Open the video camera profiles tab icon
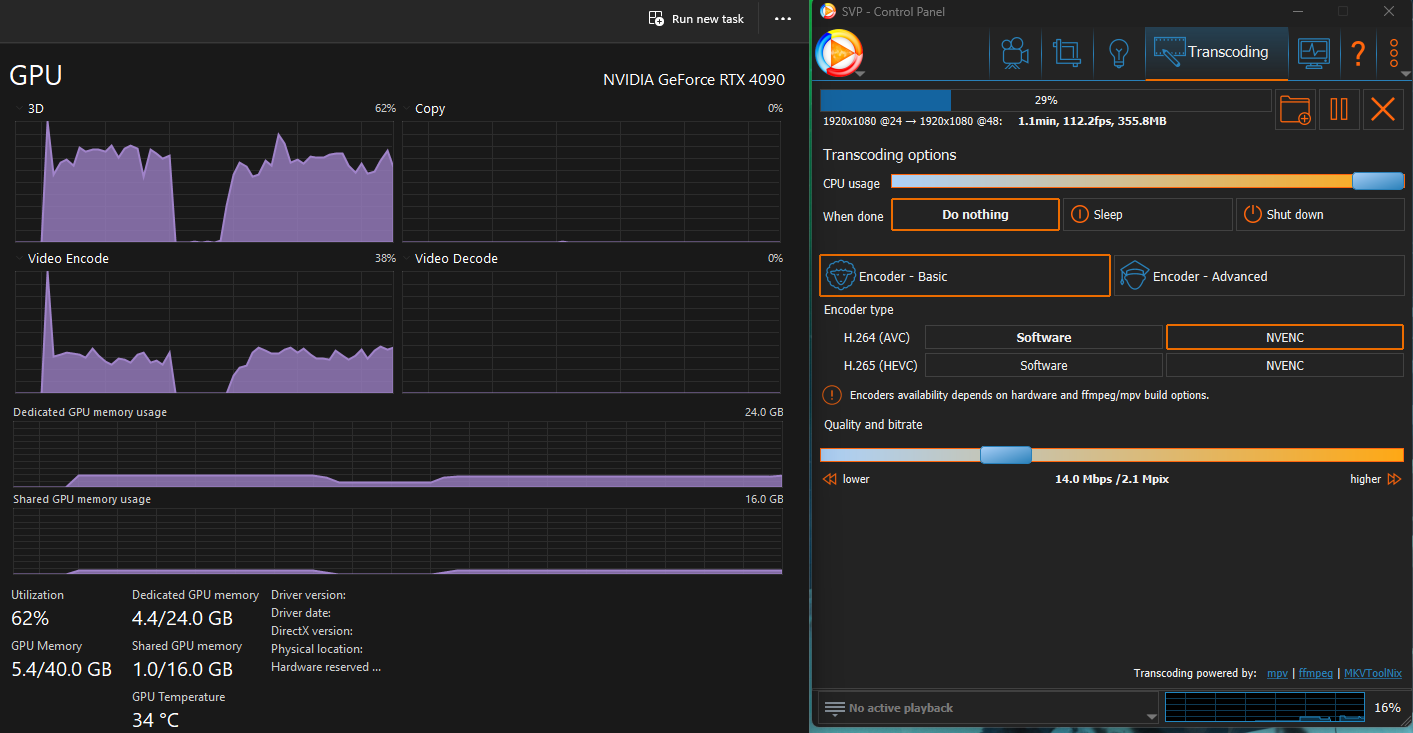The height and width of the screenshot is (733, 1413). point(1015,52)
